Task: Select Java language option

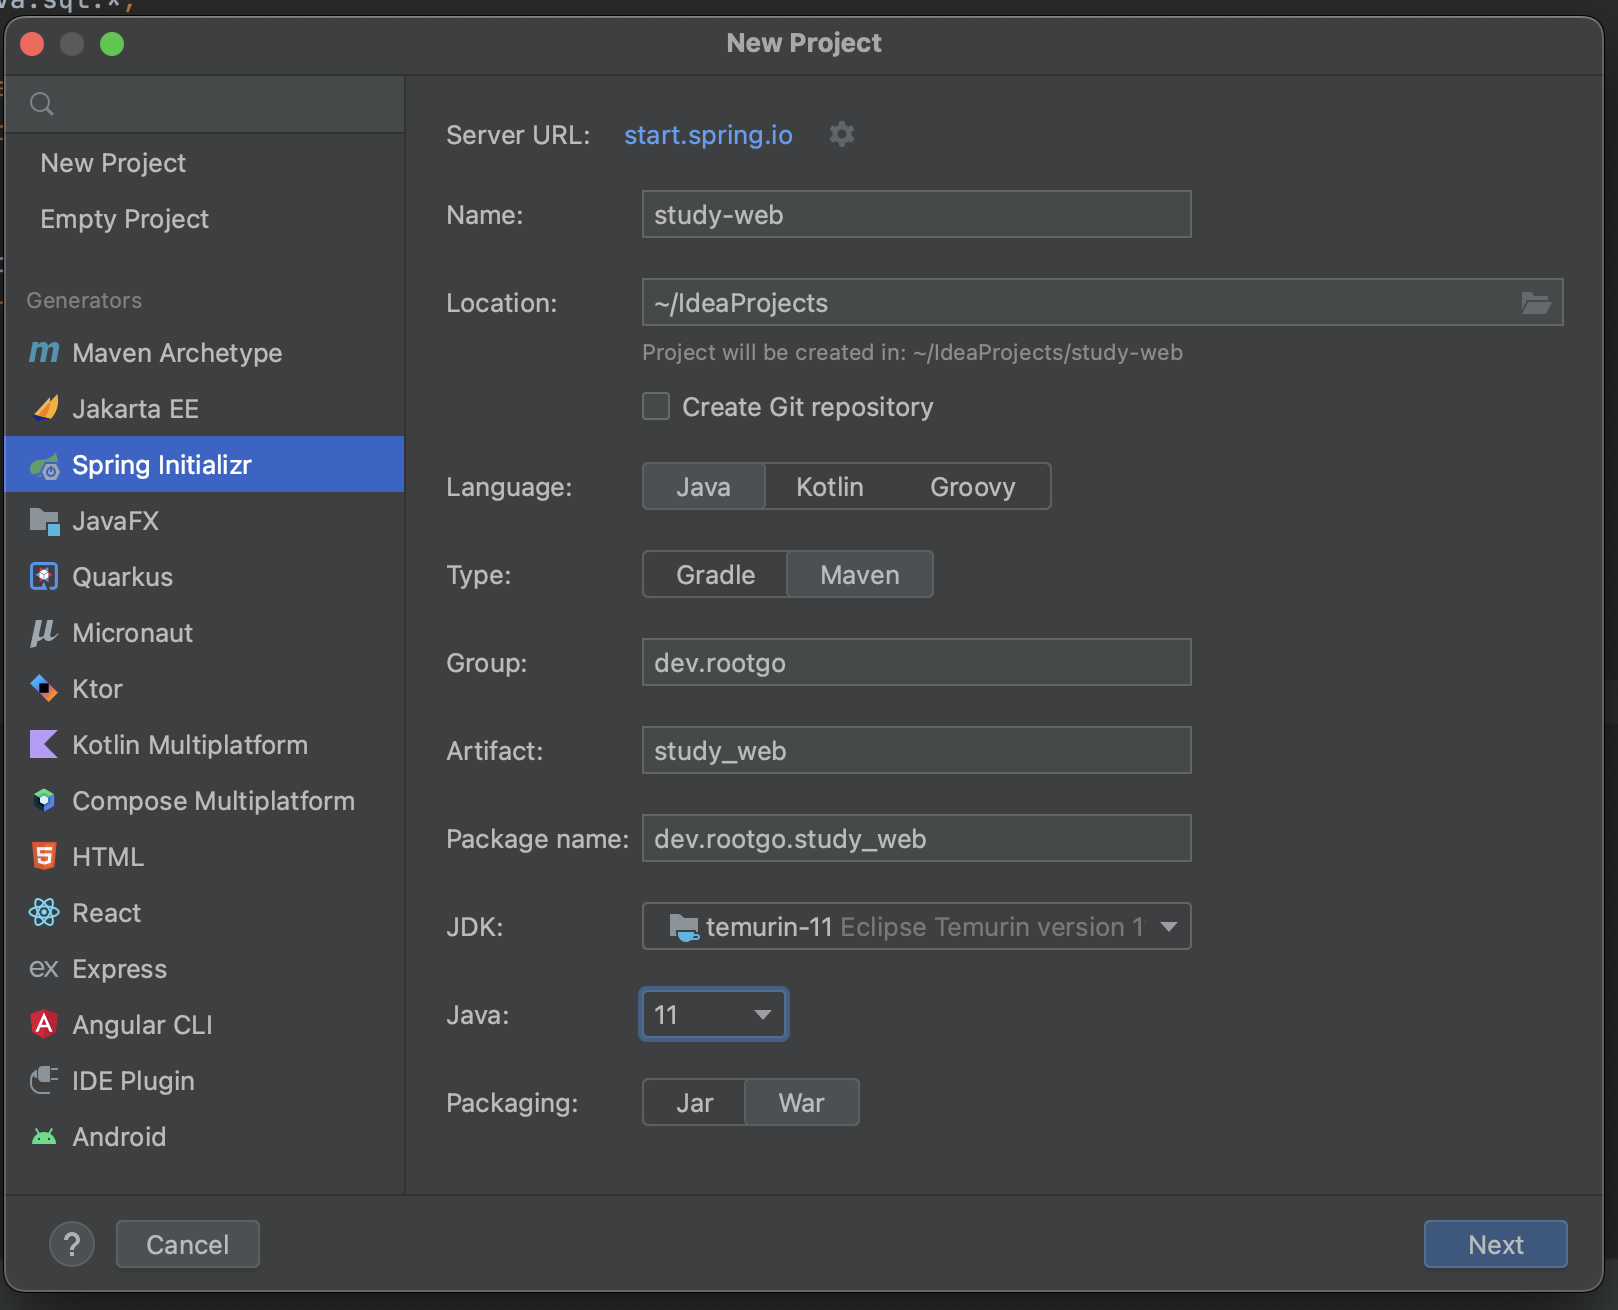Action: [703, 487]
